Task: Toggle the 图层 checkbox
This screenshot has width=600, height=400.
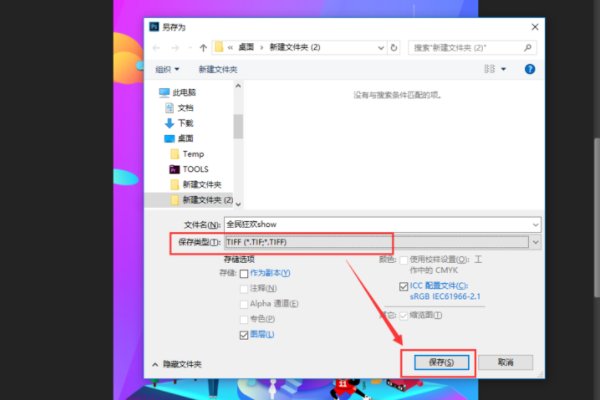Action: (x=244, y=335)
